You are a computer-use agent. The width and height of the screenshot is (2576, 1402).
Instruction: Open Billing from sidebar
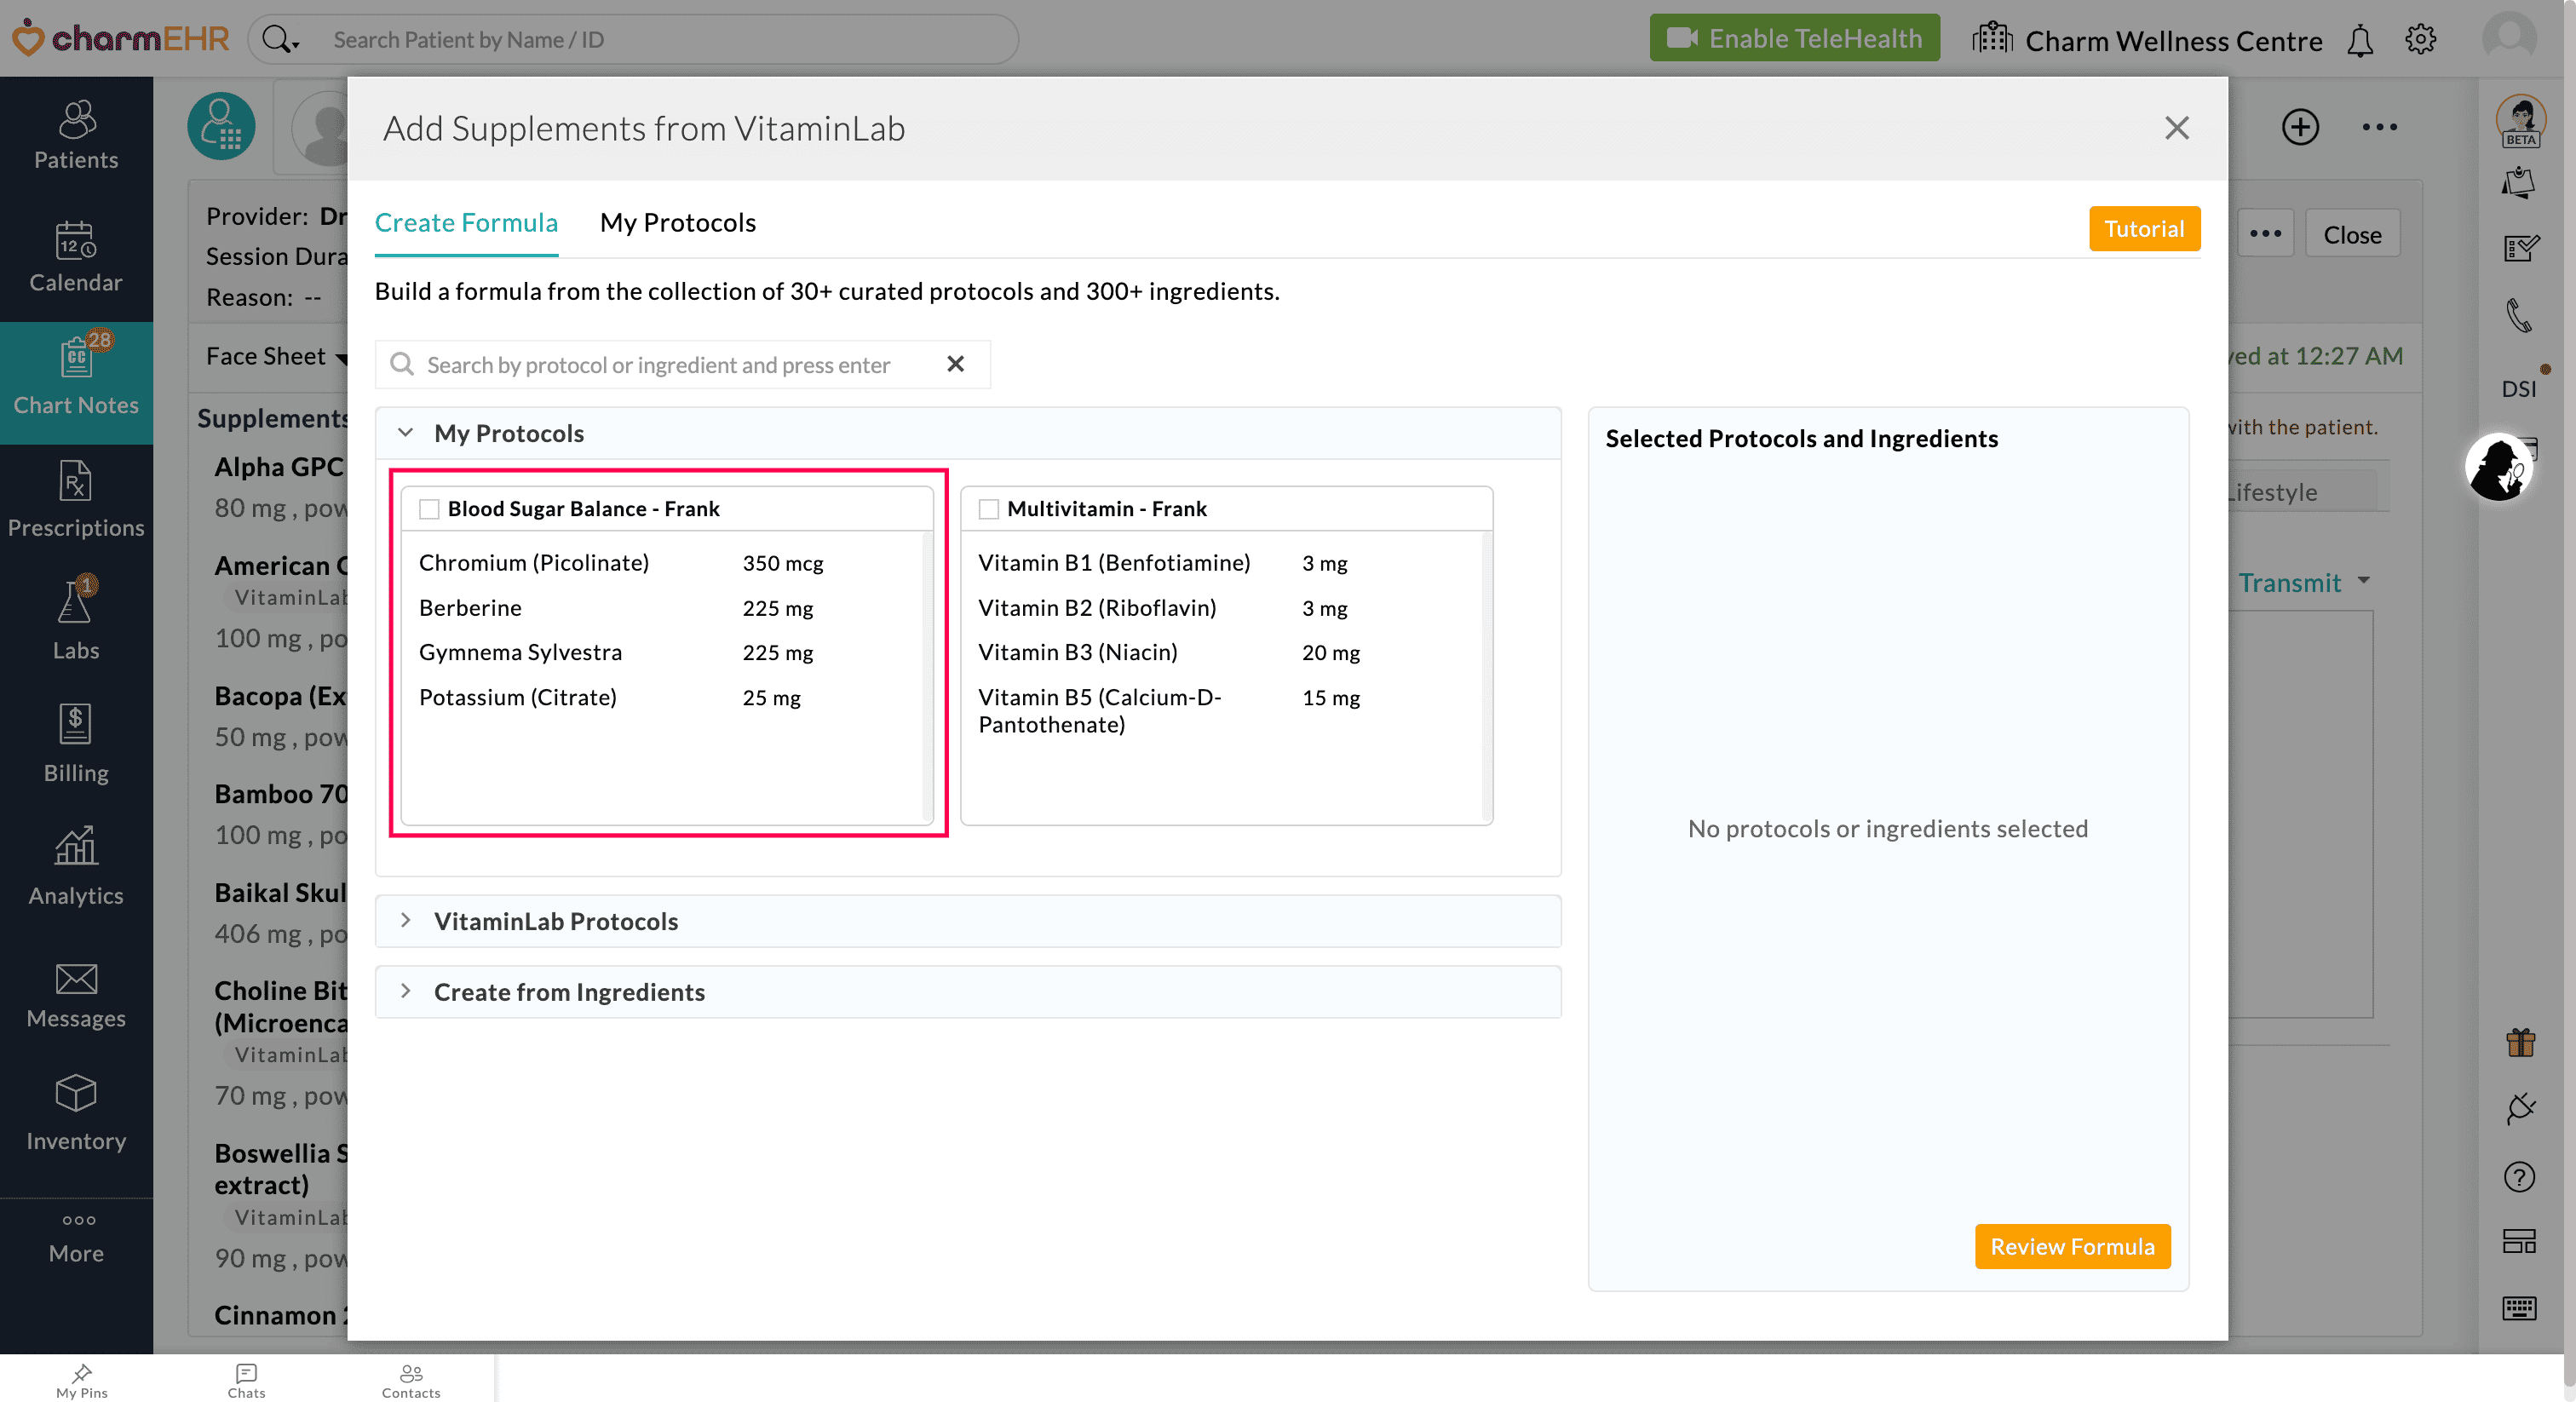point(76,745)
